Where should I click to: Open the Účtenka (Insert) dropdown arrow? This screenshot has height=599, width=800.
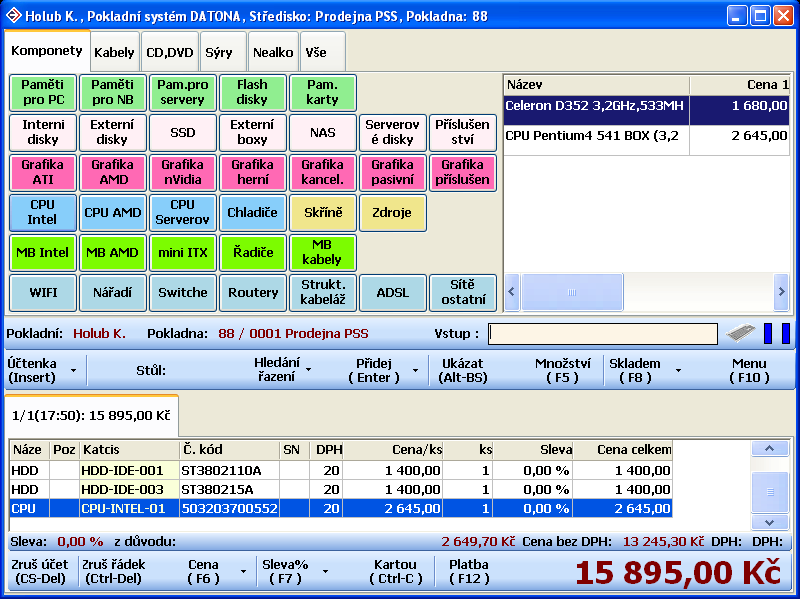tap(73, 370)
